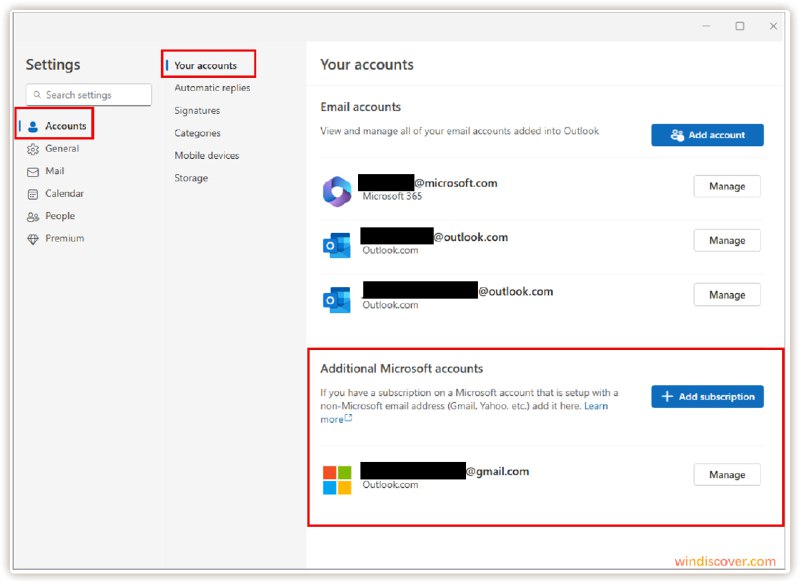Click the General gear icon
Image resolution: width=800 pixels, height=586 pixels.
(33, 149)
